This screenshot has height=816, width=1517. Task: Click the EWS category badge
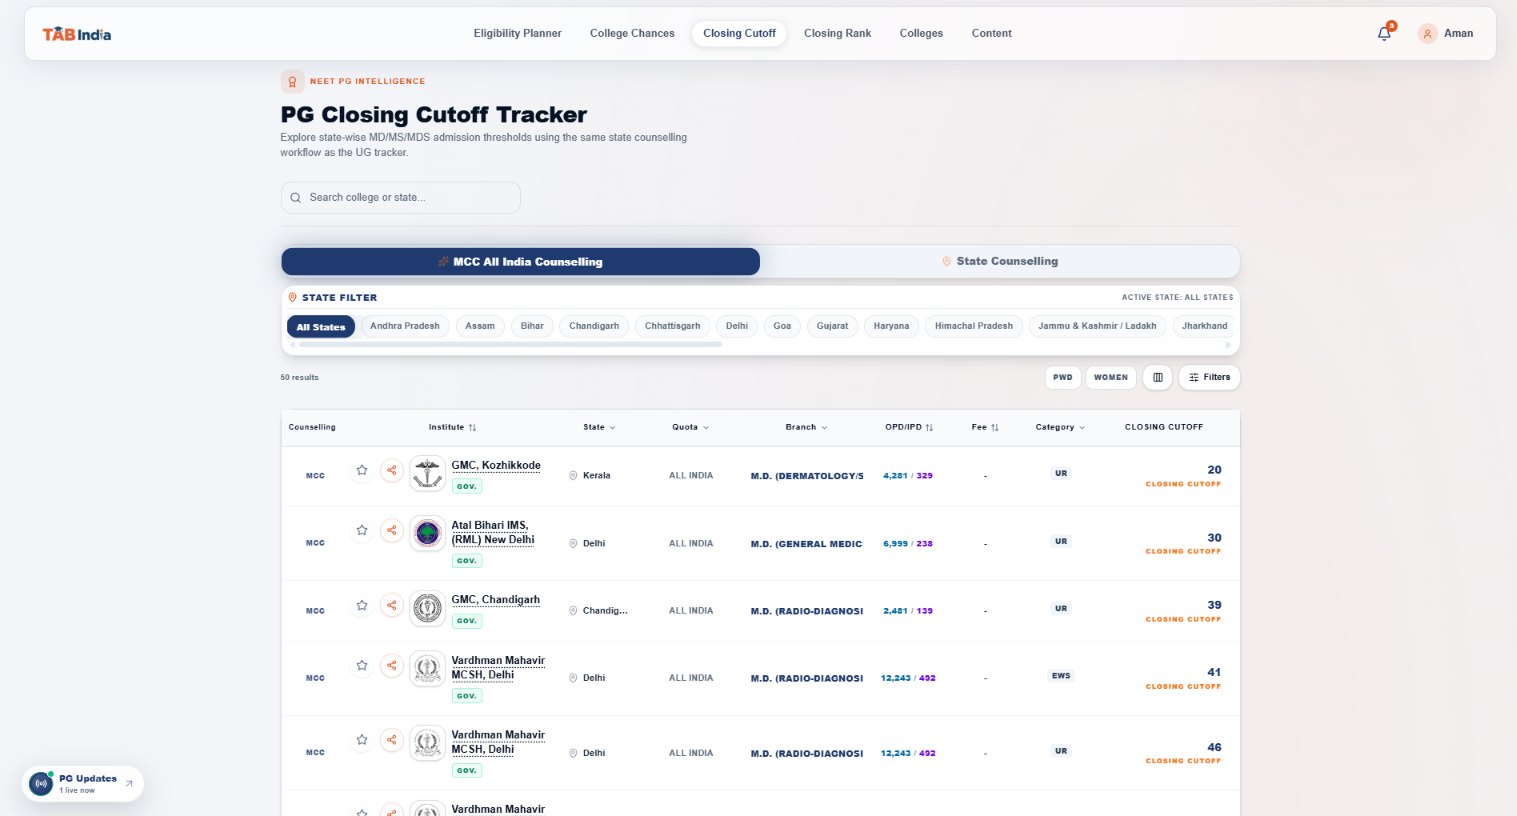(1061, 676)
